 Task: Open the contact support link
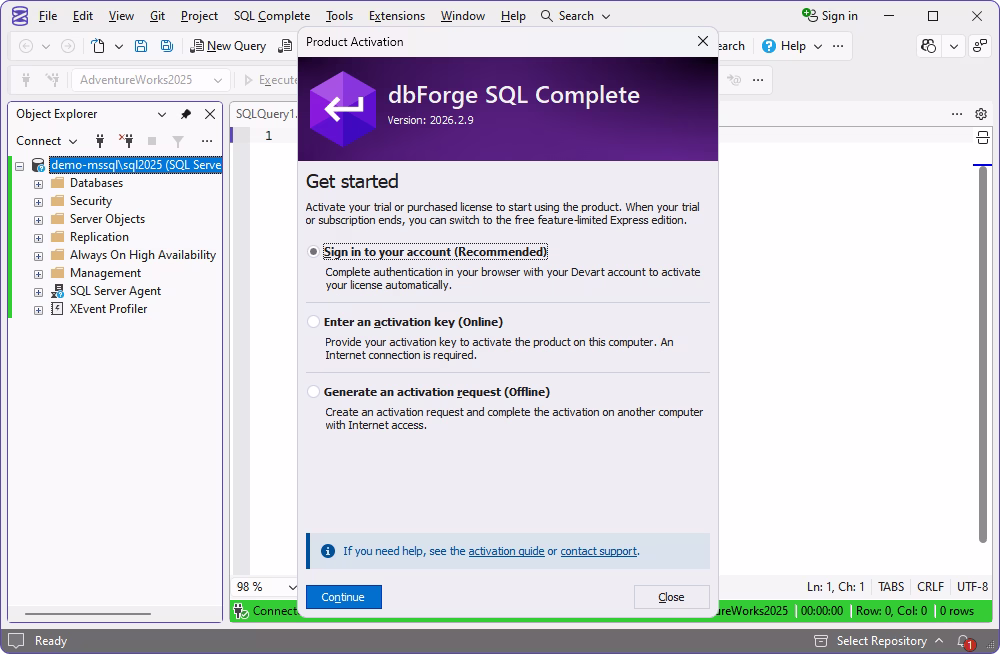click(x=598, y=551)
